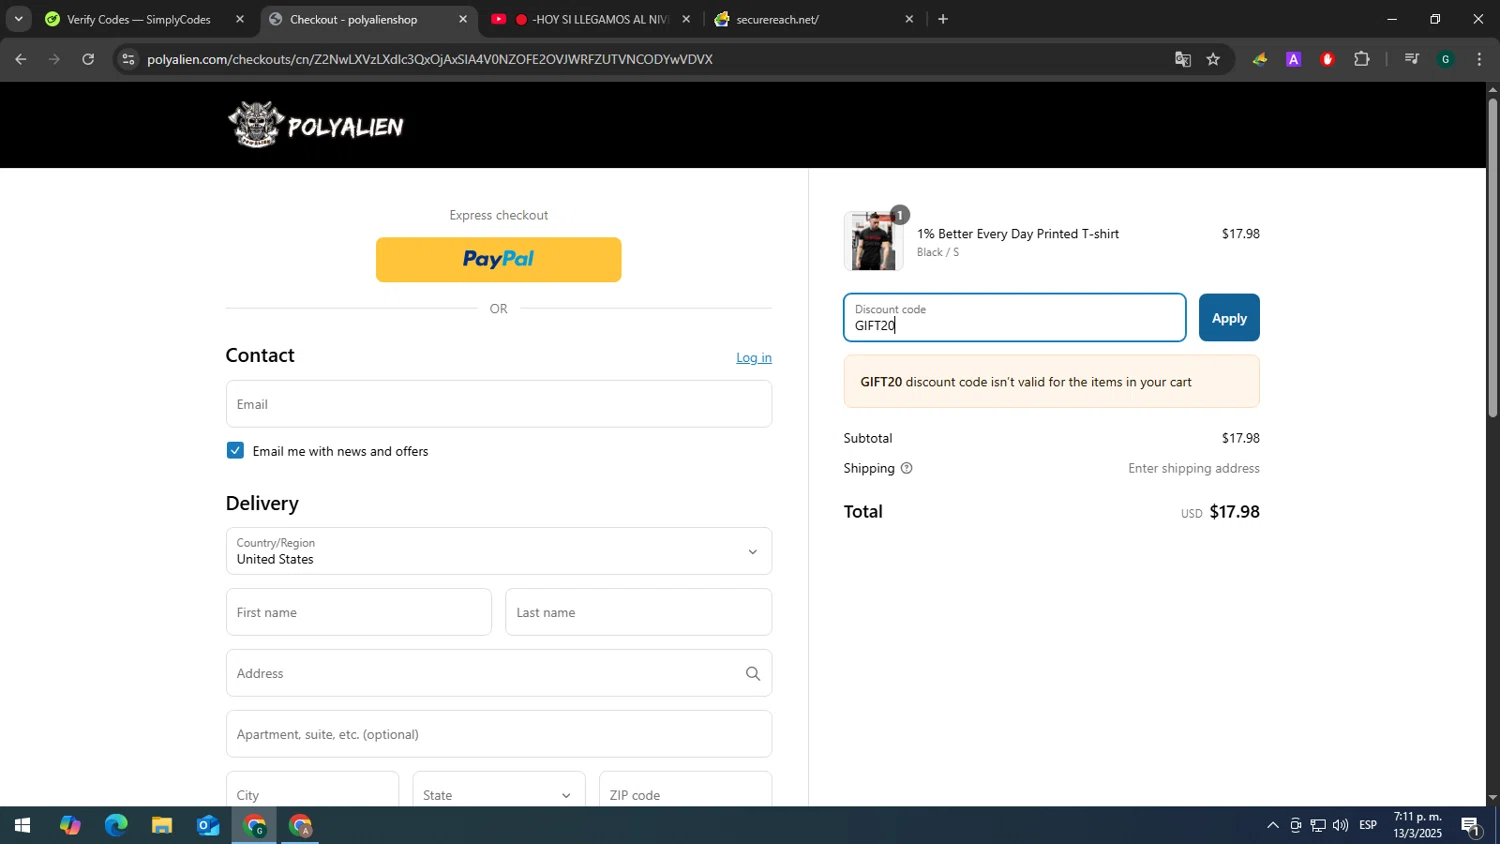
Task: Open the media control icon in toolbar
Action: (x=1411, y=59)
